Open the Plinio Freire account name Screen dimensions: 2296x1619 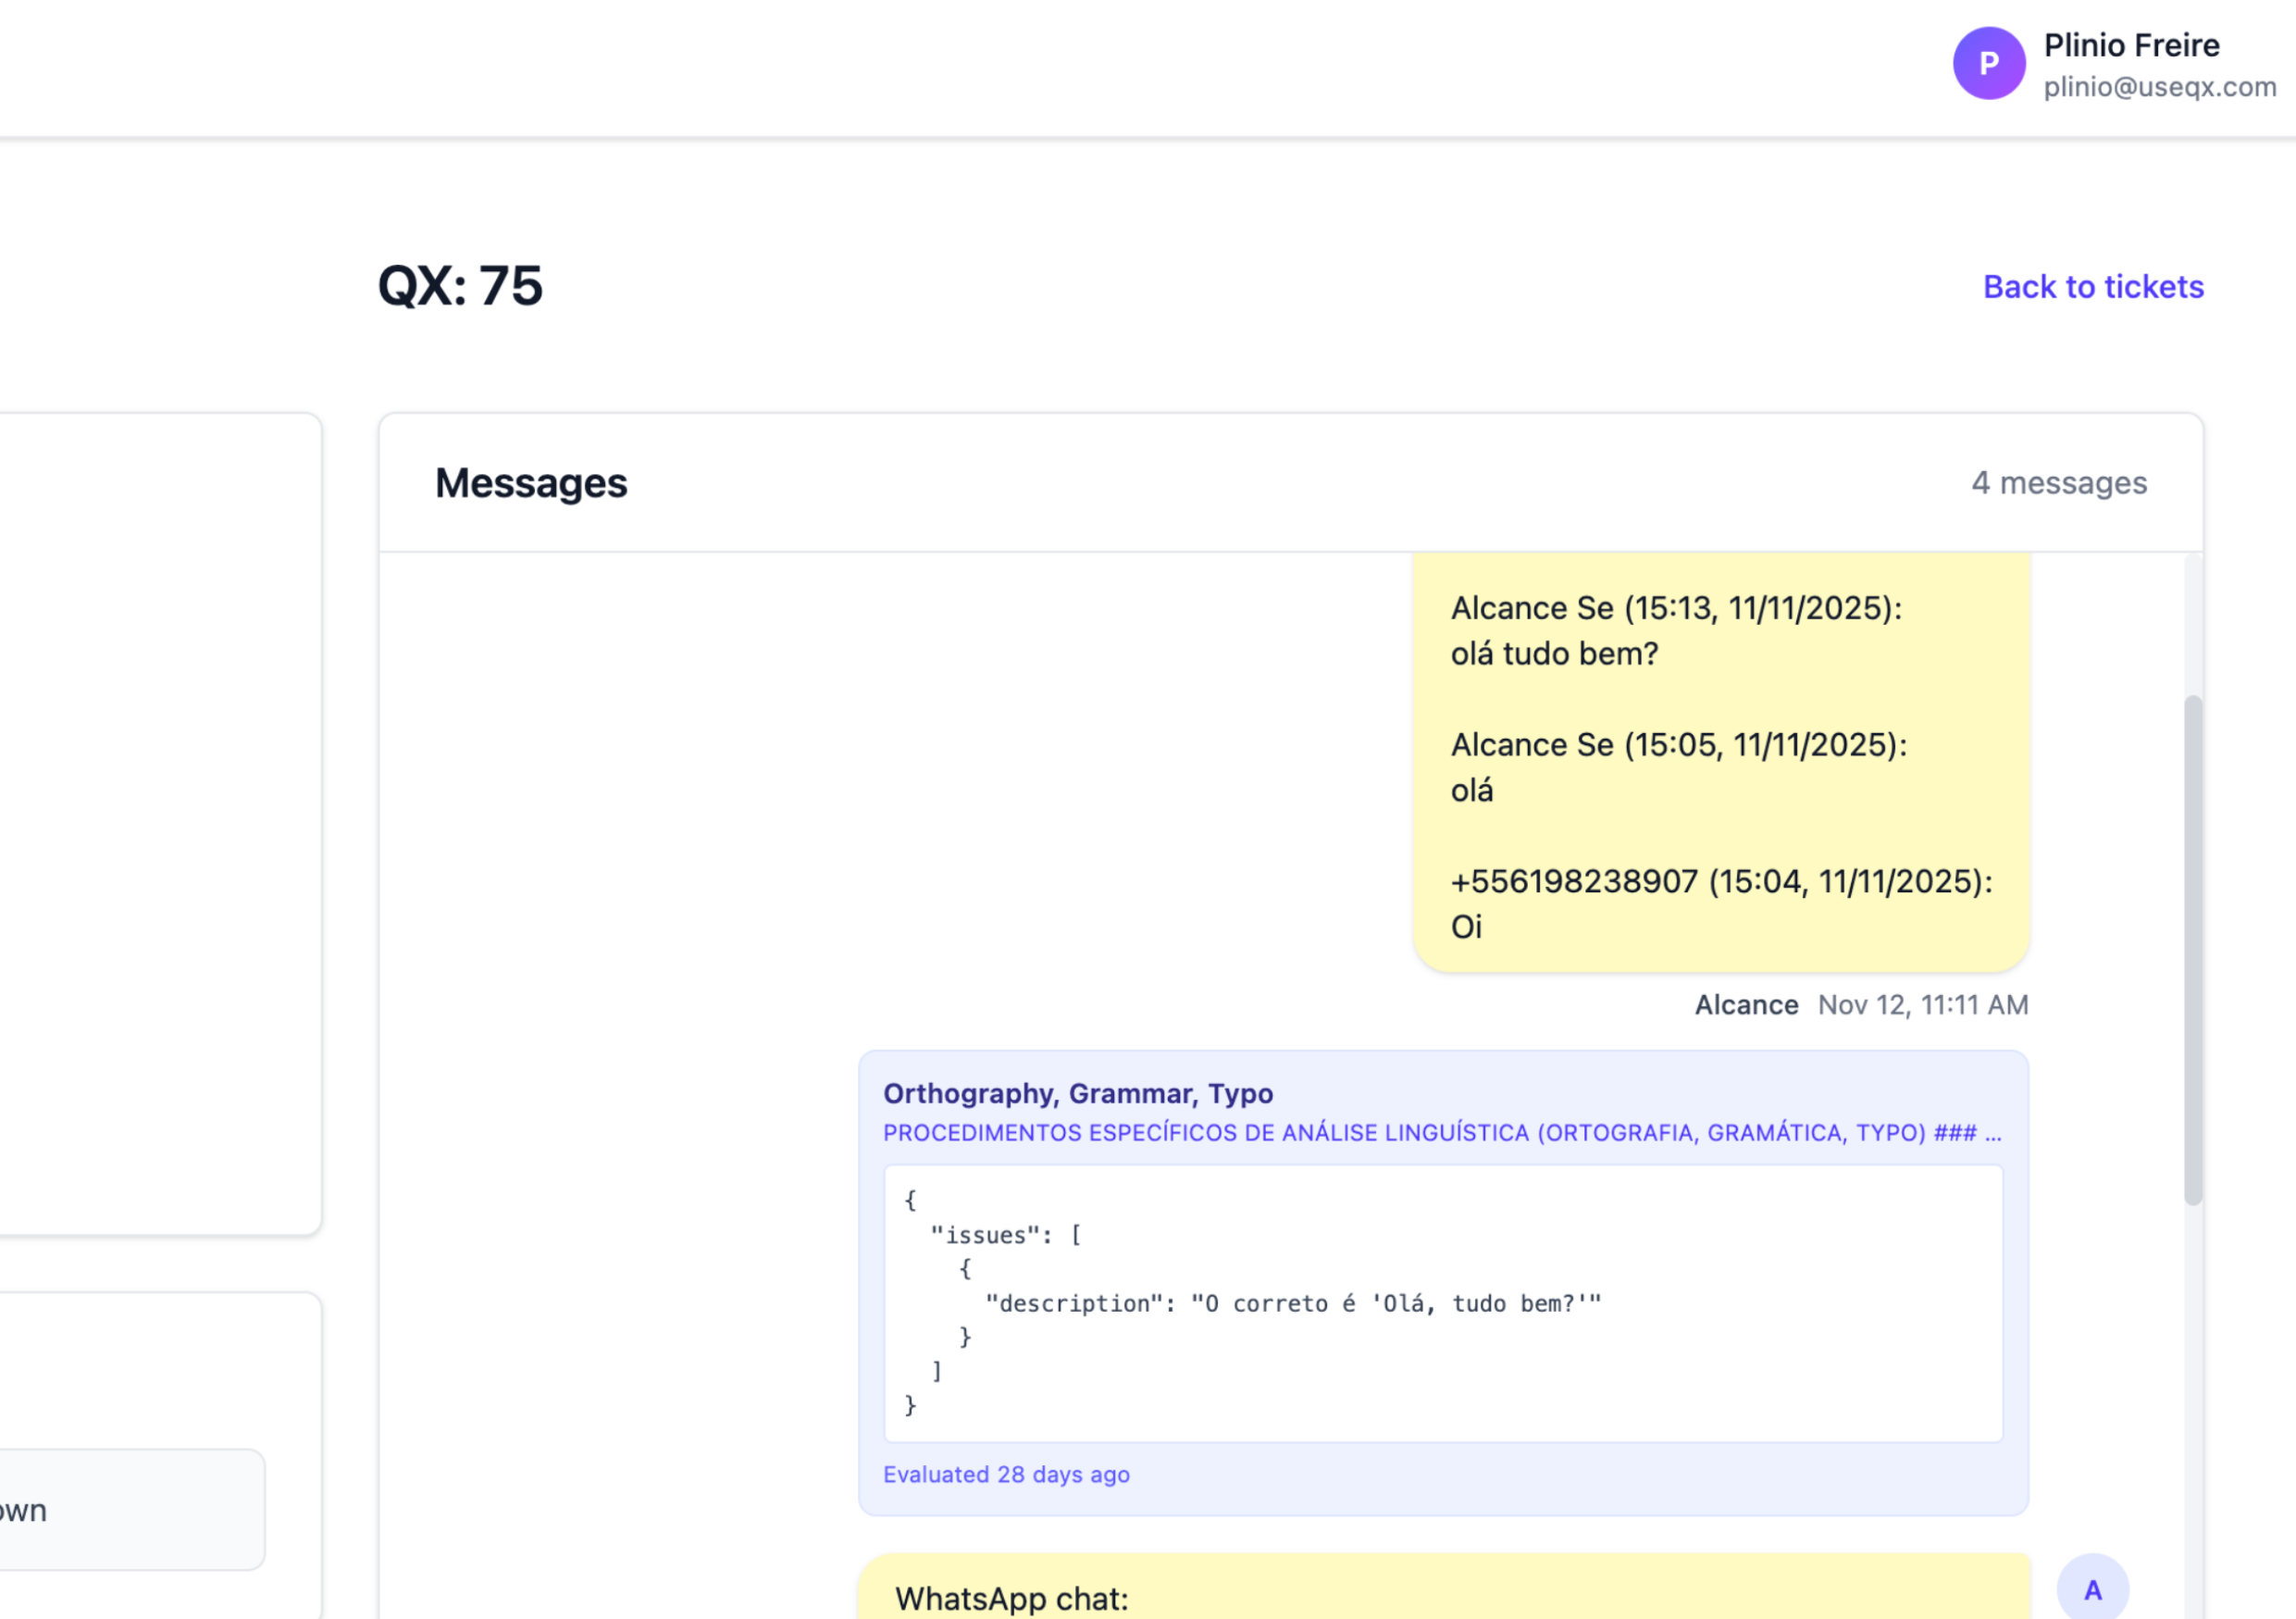pos(2131,45)
